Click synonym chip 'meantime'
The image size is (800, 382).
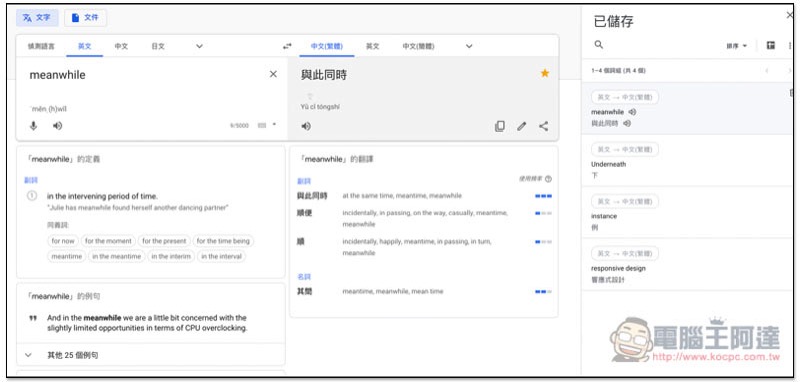point(67,257)
